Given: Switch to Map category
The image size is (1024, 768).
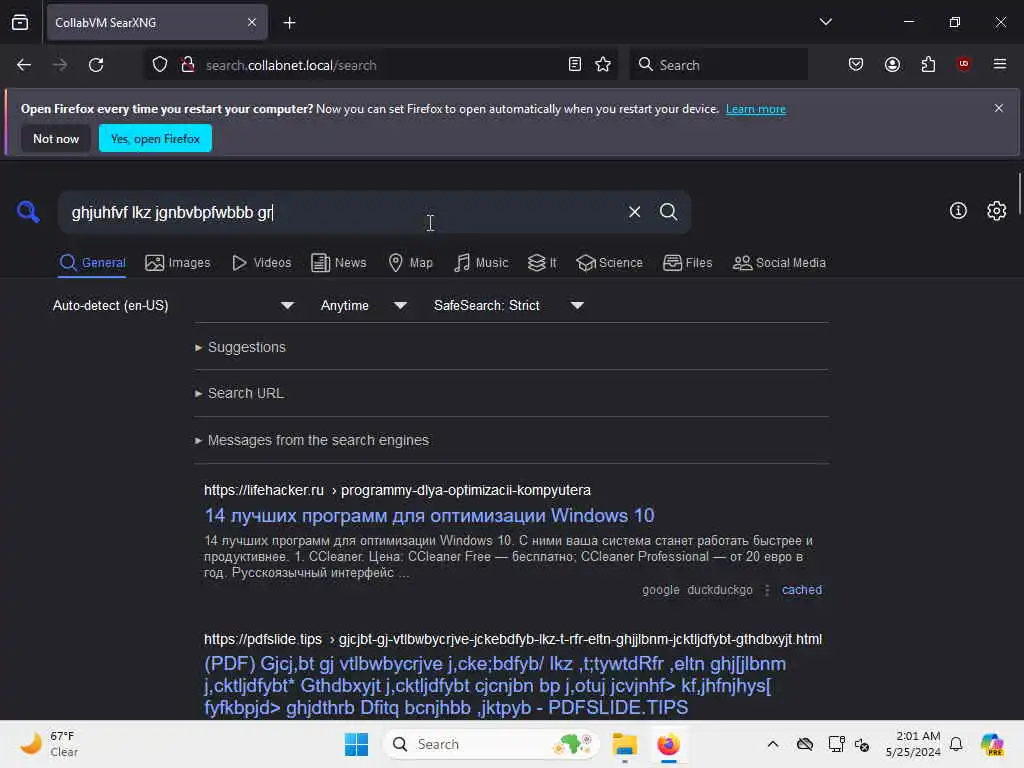Looking at the screenshot, I should coord(410,263).
